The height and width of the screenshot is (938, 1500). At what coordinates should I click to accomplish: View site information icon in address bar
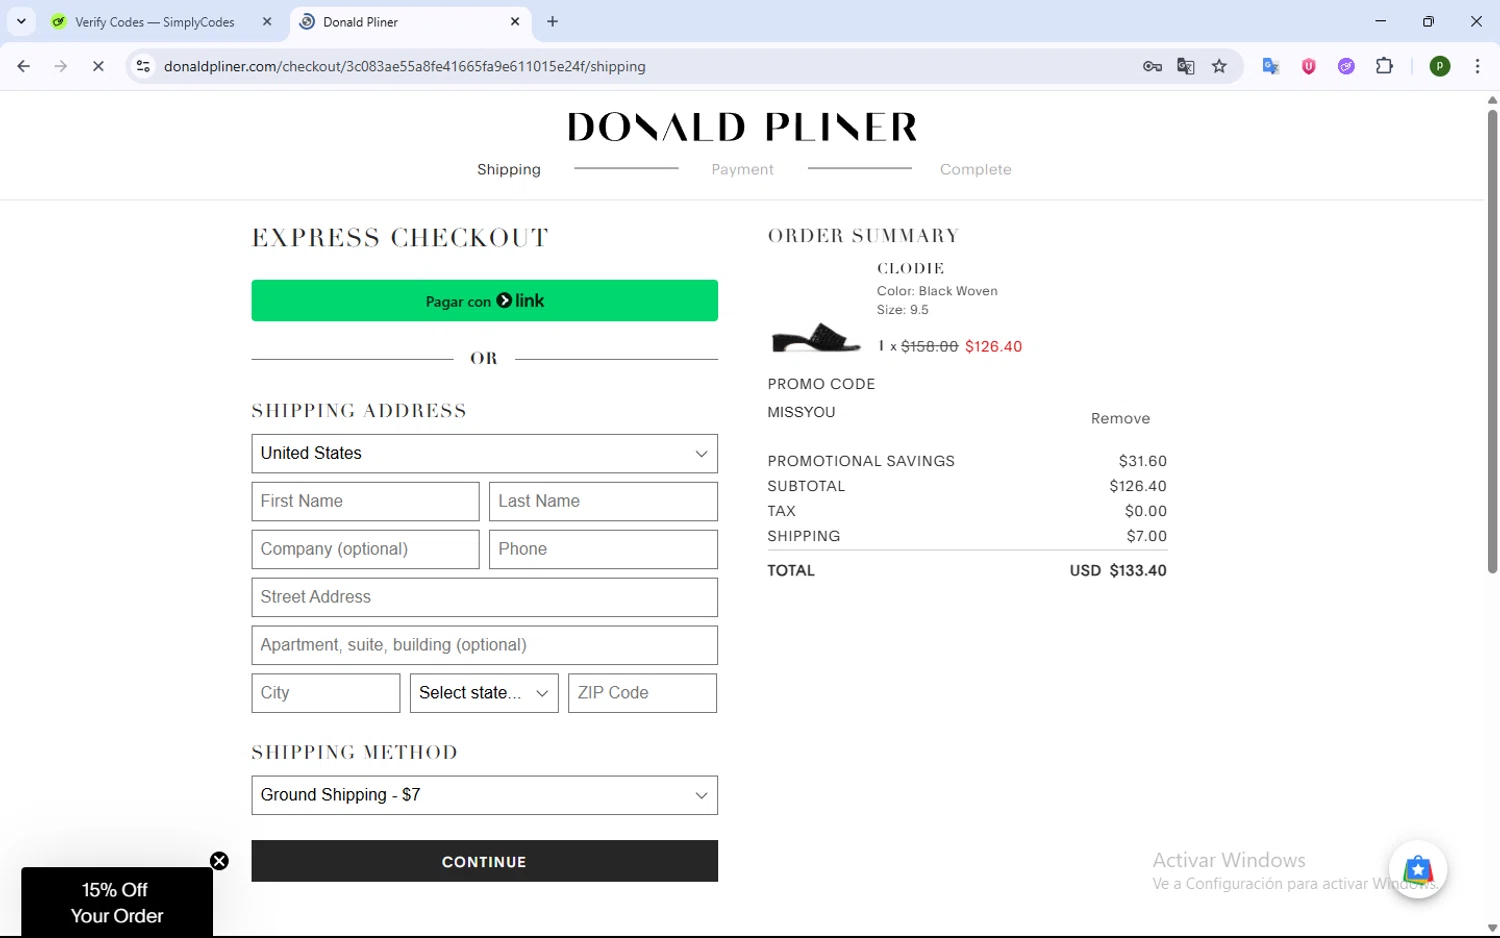tap(143, 66)
